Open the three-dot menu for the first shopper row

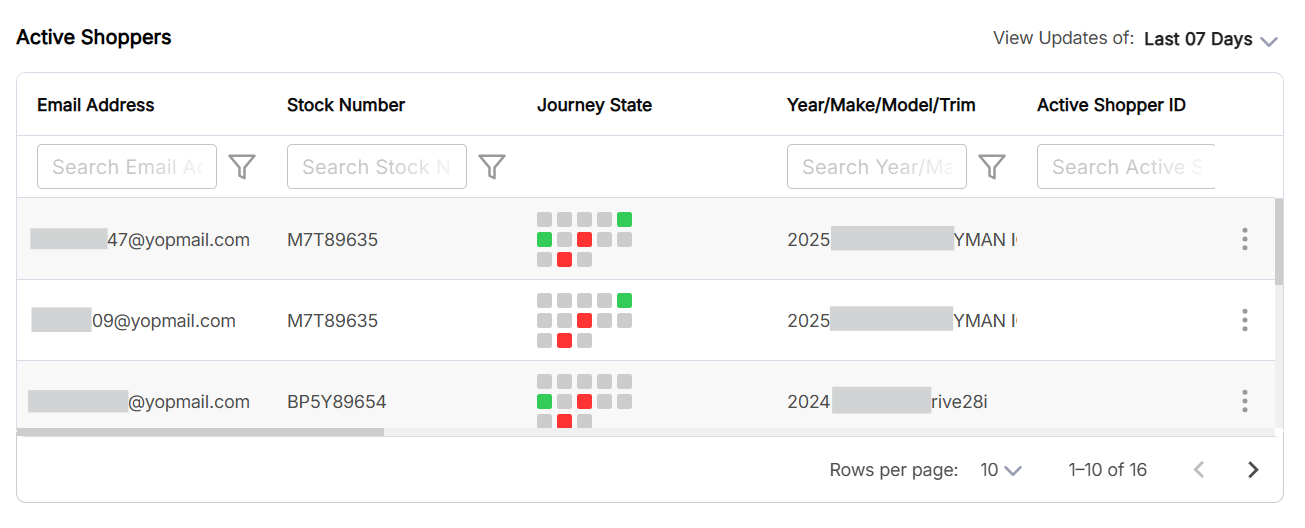tap(1245, 239)
